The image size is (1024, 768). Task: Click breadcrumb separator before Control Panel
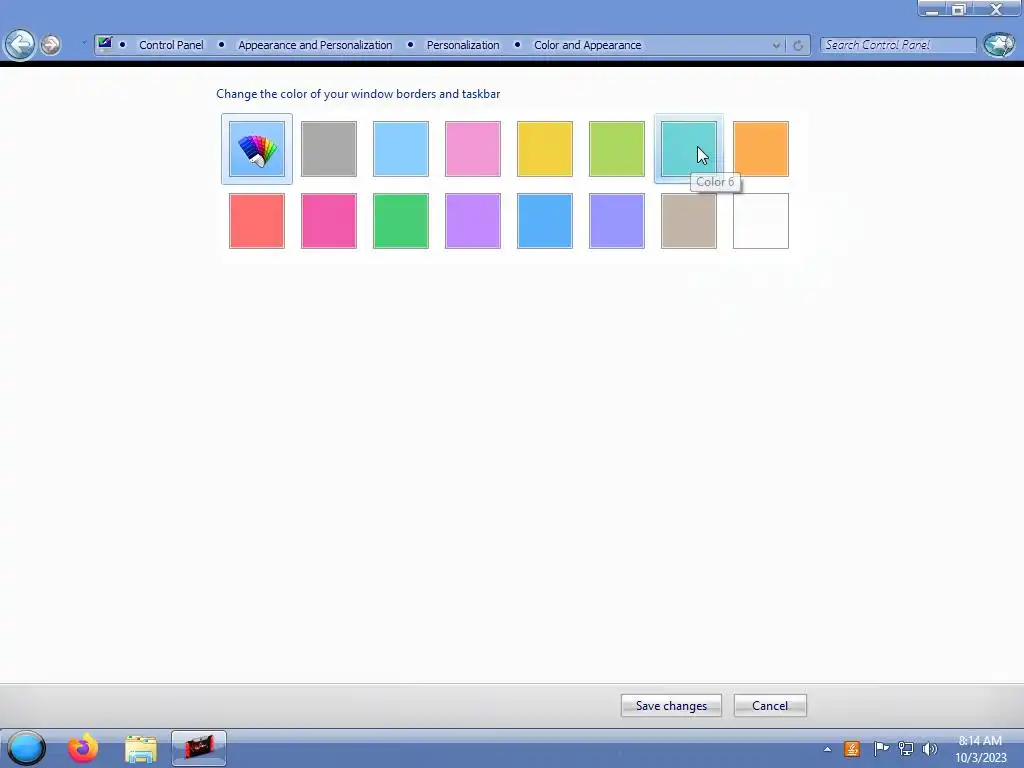point(122,44)
